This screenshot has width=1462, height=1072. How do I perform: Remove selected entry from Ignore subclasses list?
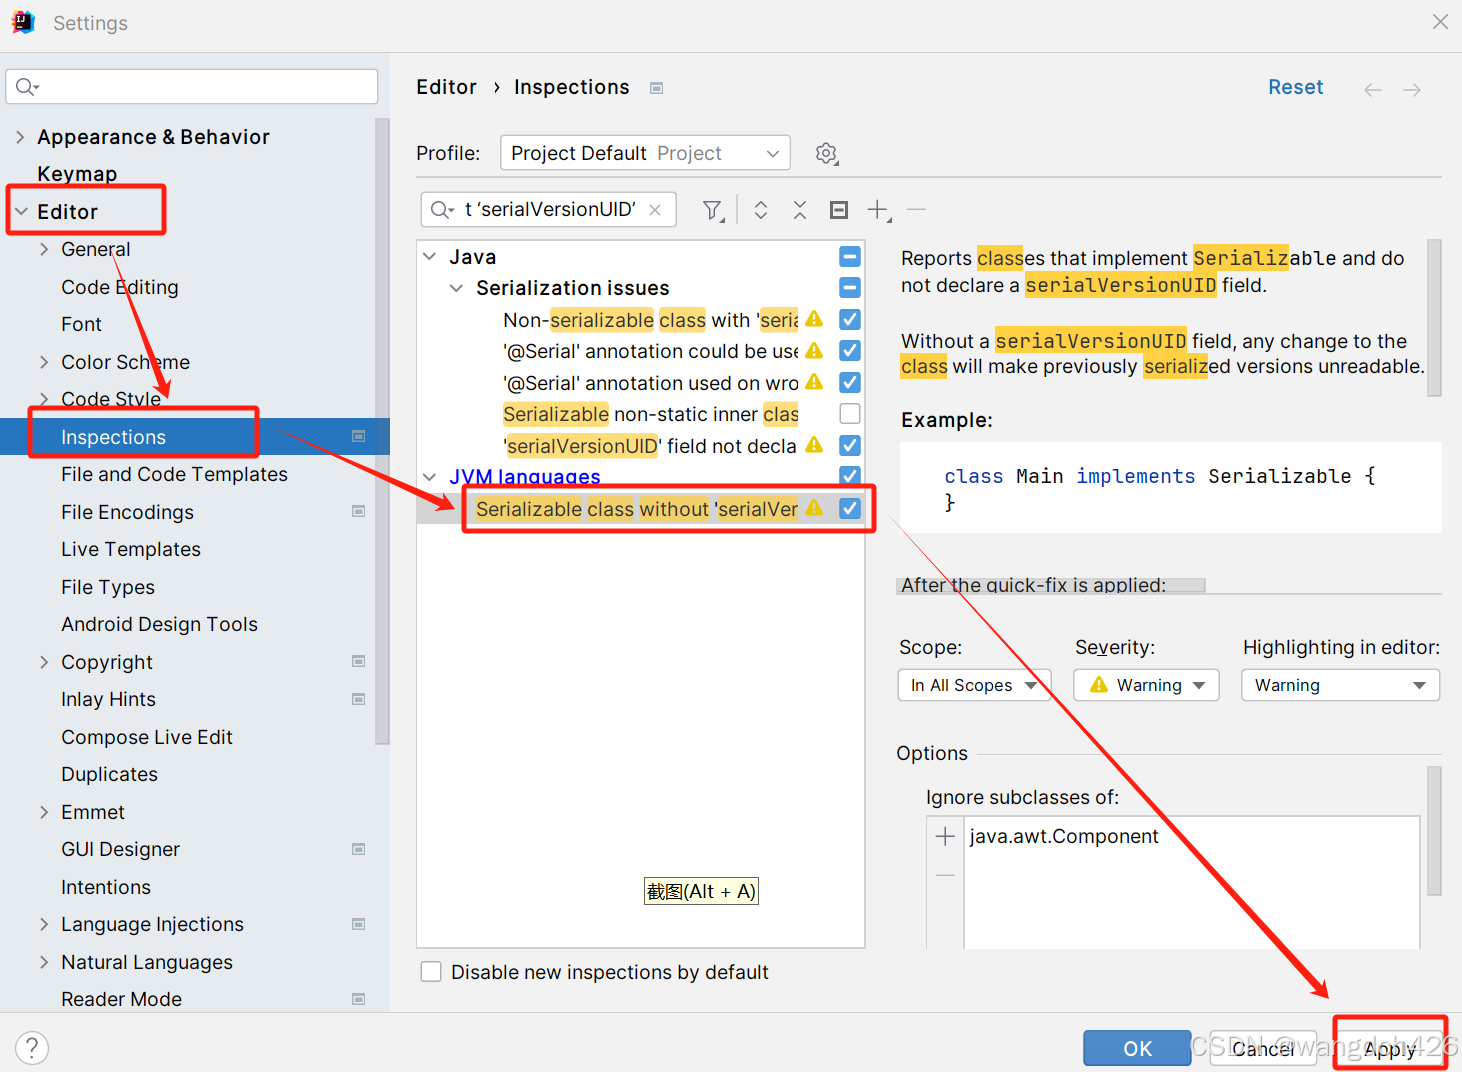point(944,874)
